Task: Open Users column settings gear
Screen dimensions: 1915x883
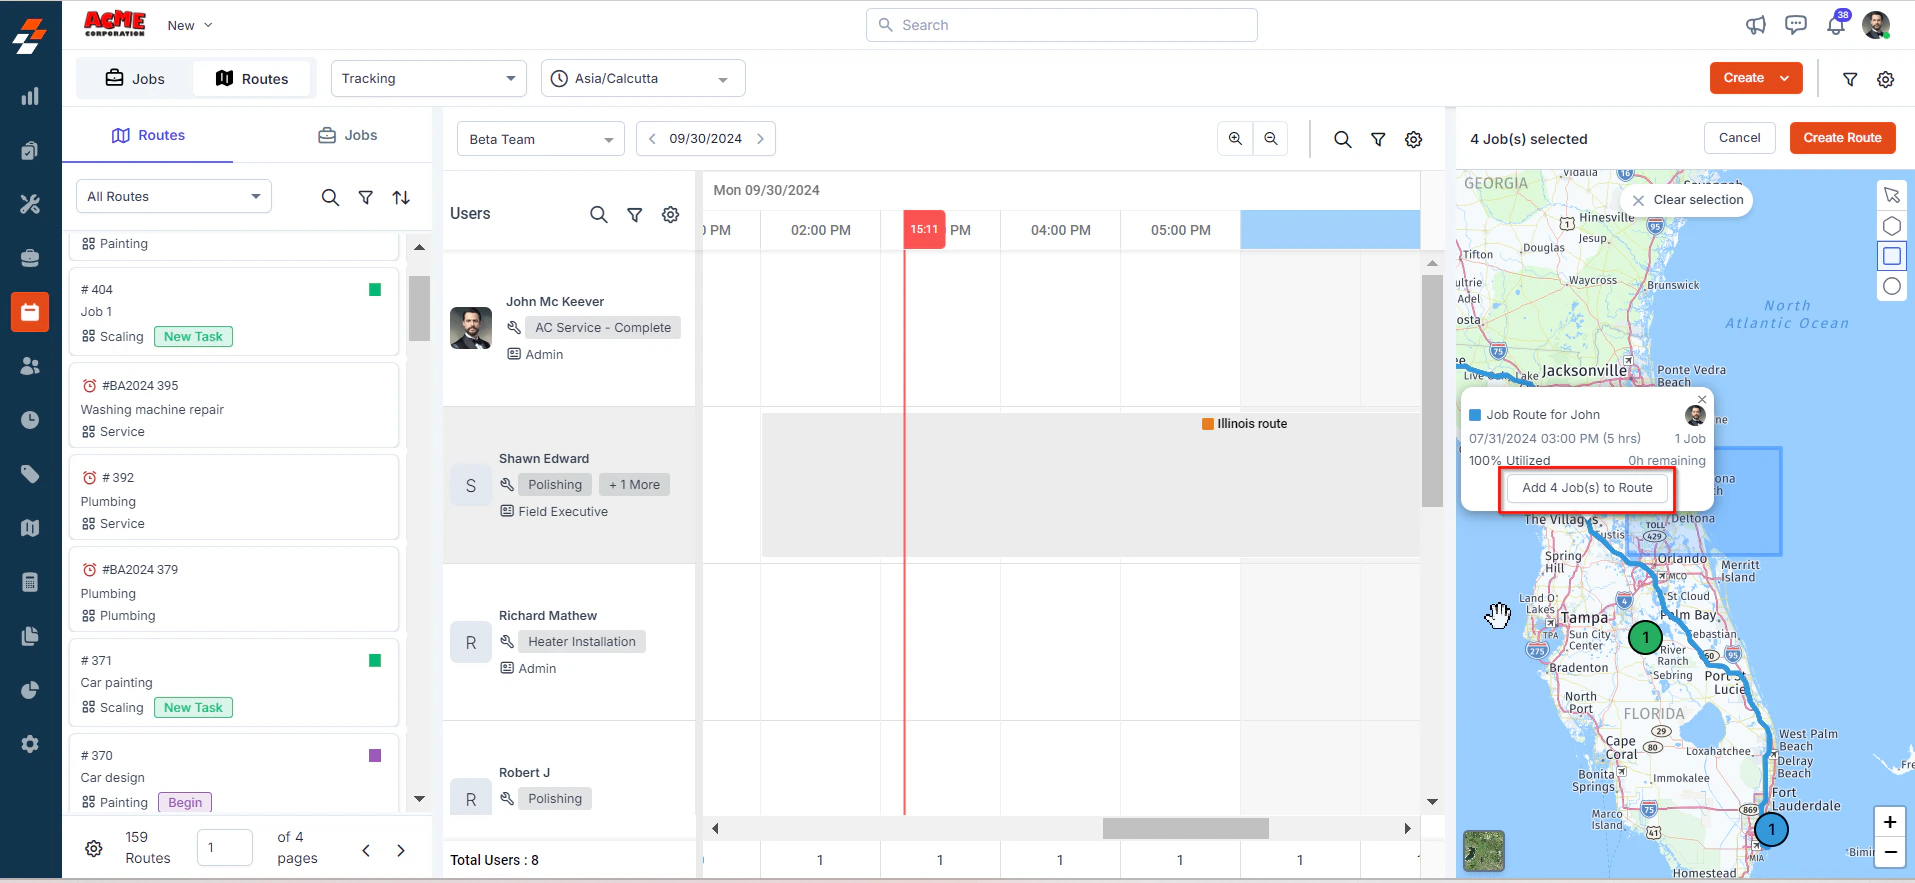Action: pos(671,214)
